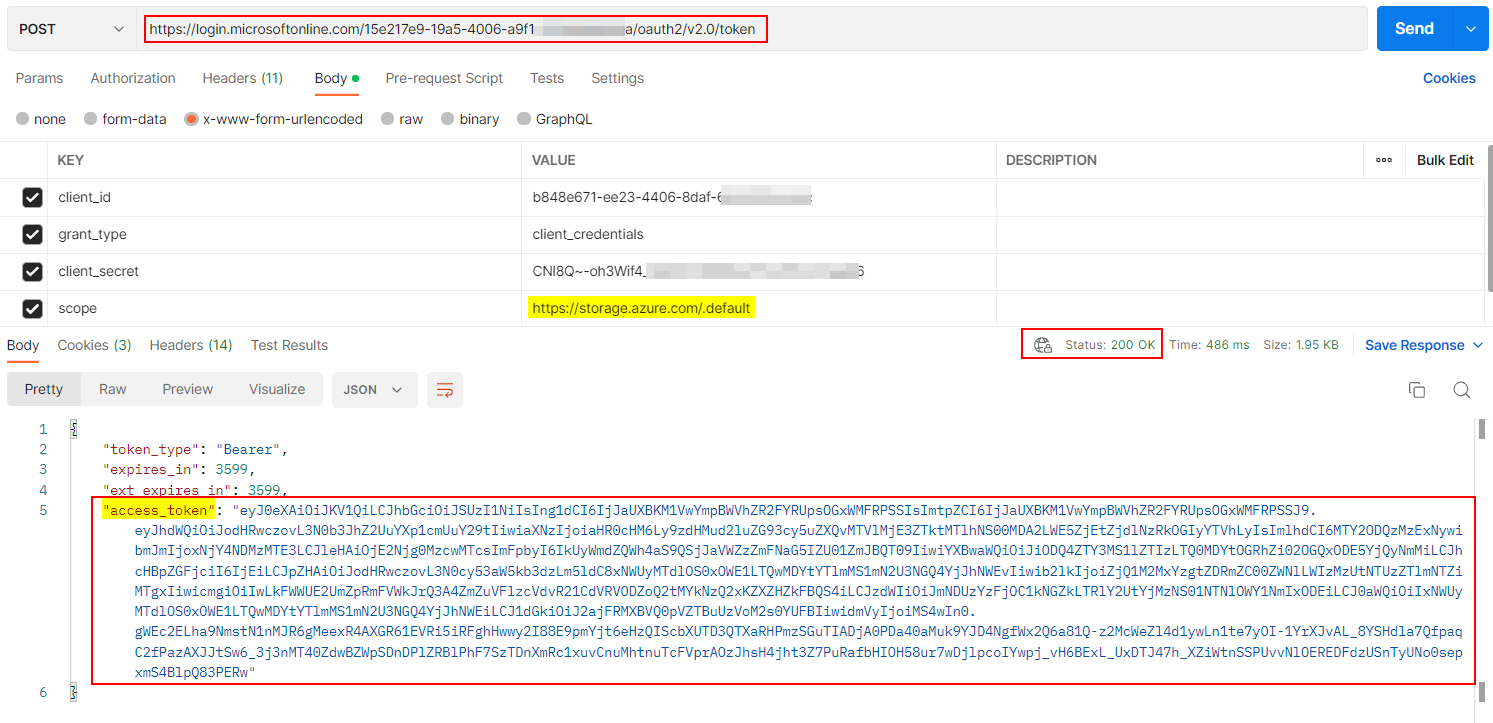Select x-www-form-urlencoded body type
This screenshot has width=1493, height=723.
coord(273,119)
